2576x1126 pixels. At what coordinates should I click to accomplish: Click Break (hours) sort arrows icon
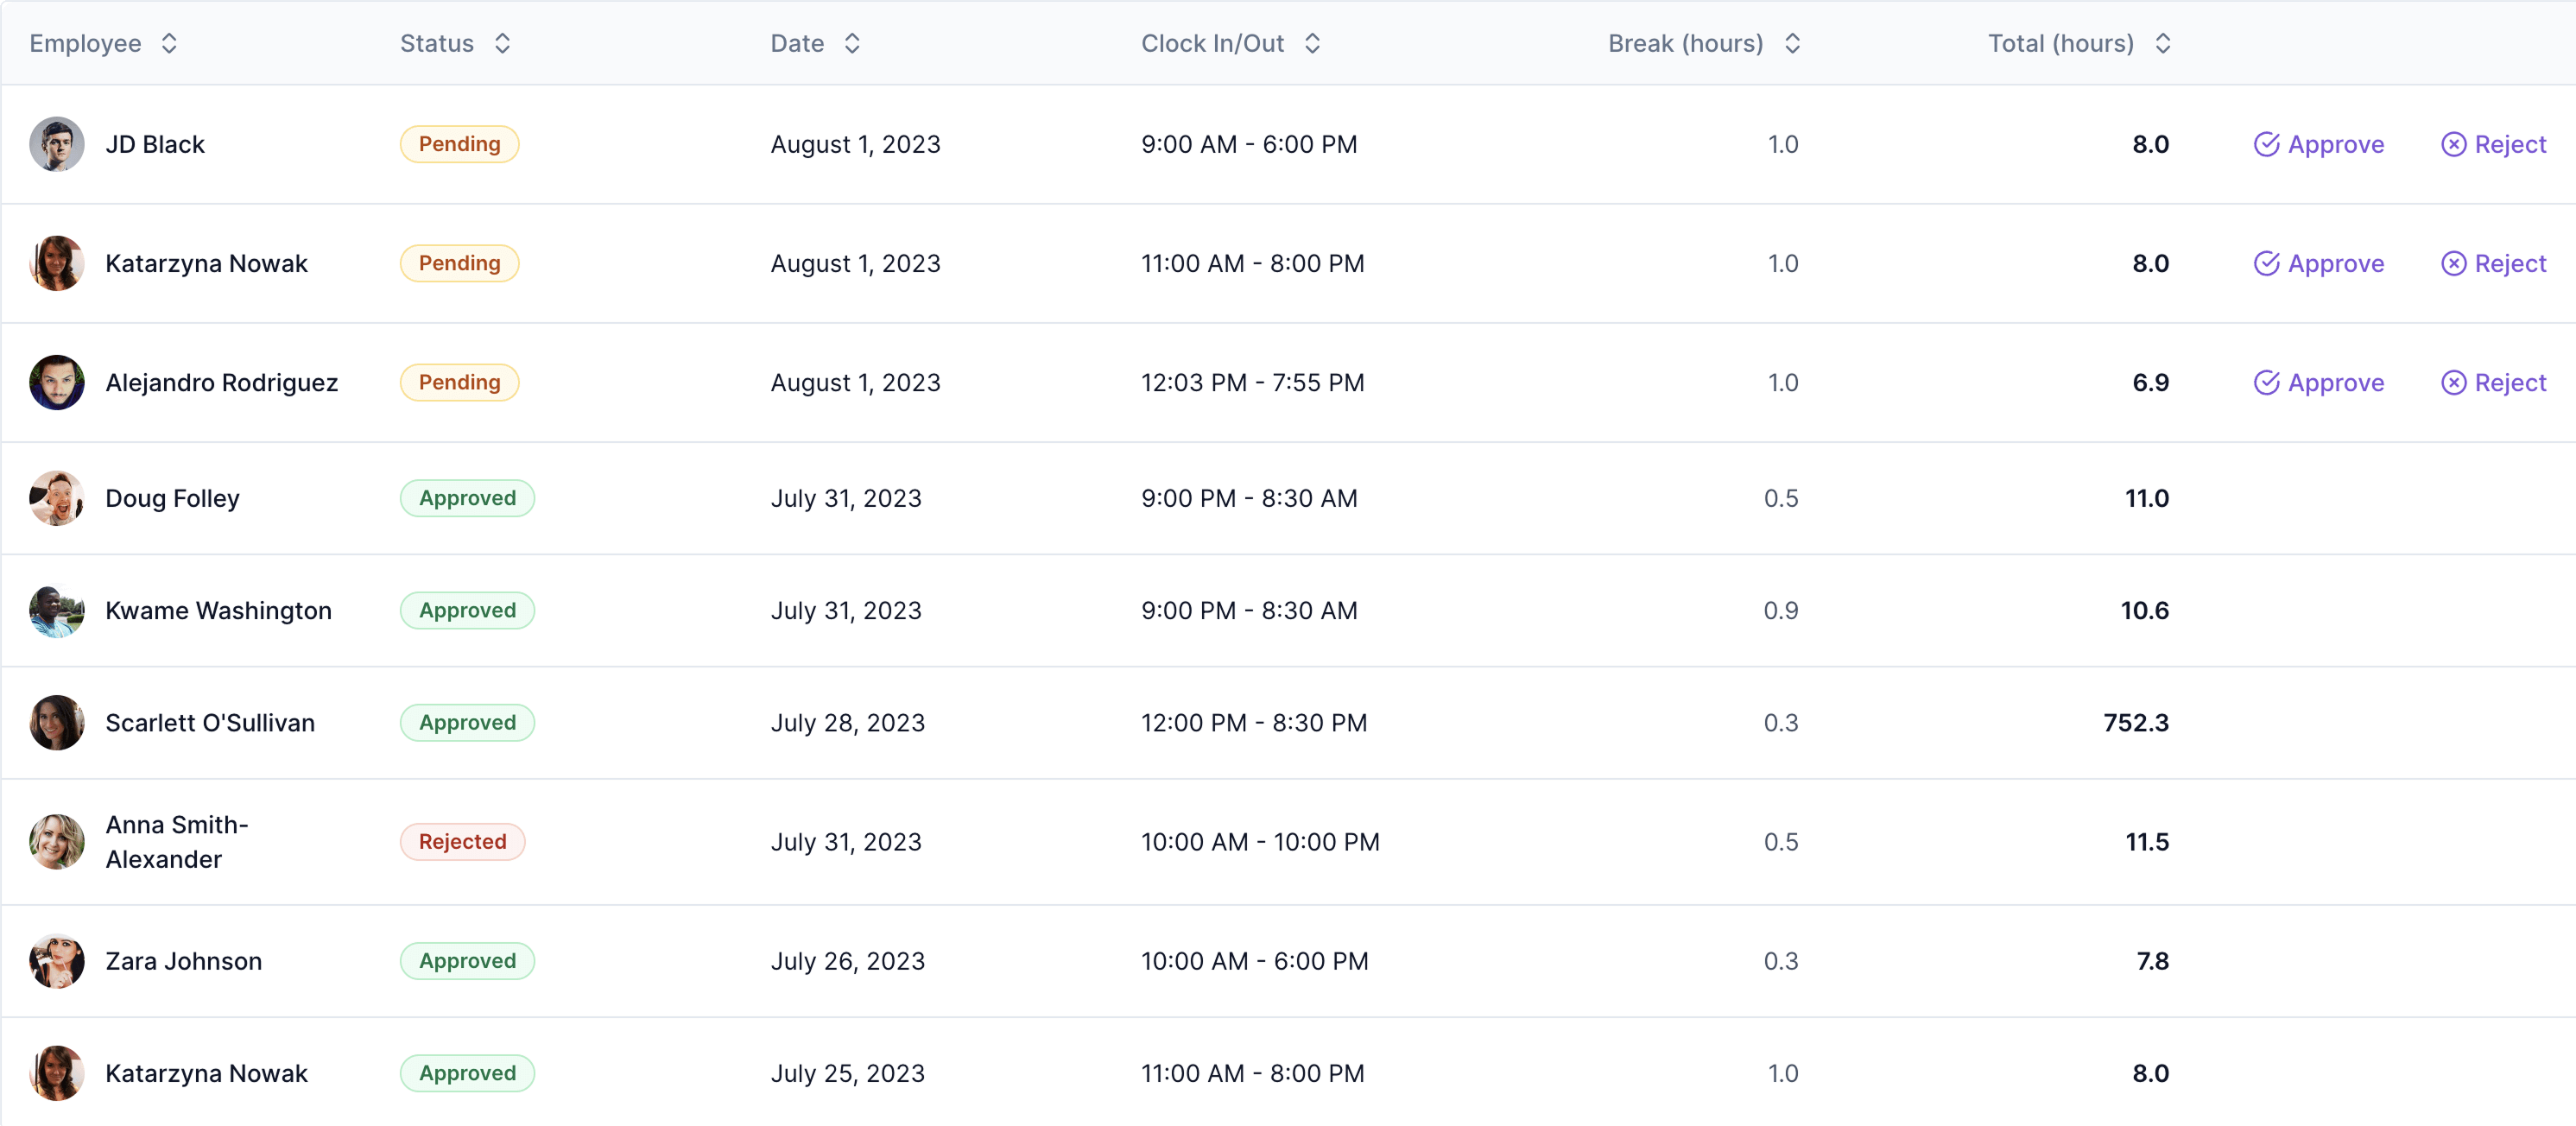(x=1792, y=43)
